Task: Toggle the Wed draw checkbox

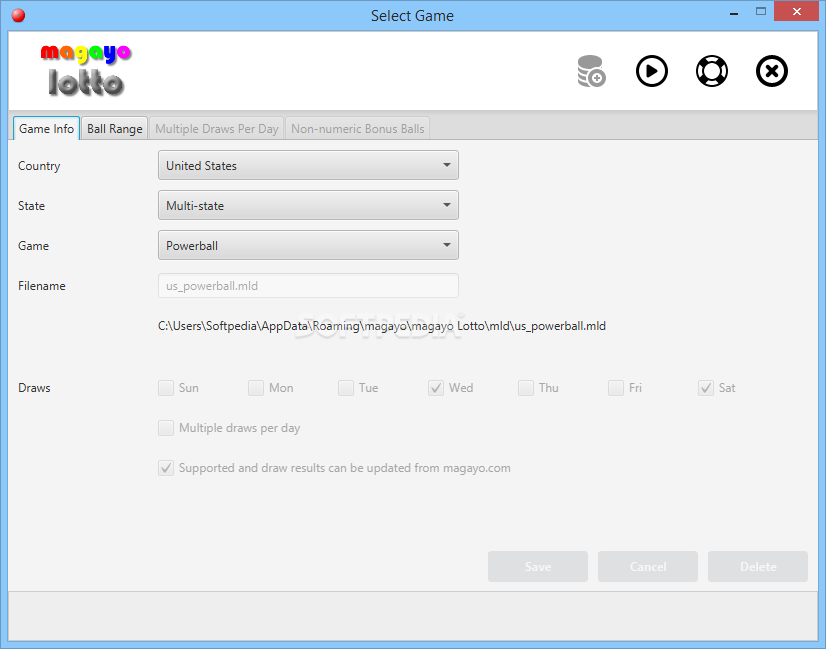Action: (436, 388)
